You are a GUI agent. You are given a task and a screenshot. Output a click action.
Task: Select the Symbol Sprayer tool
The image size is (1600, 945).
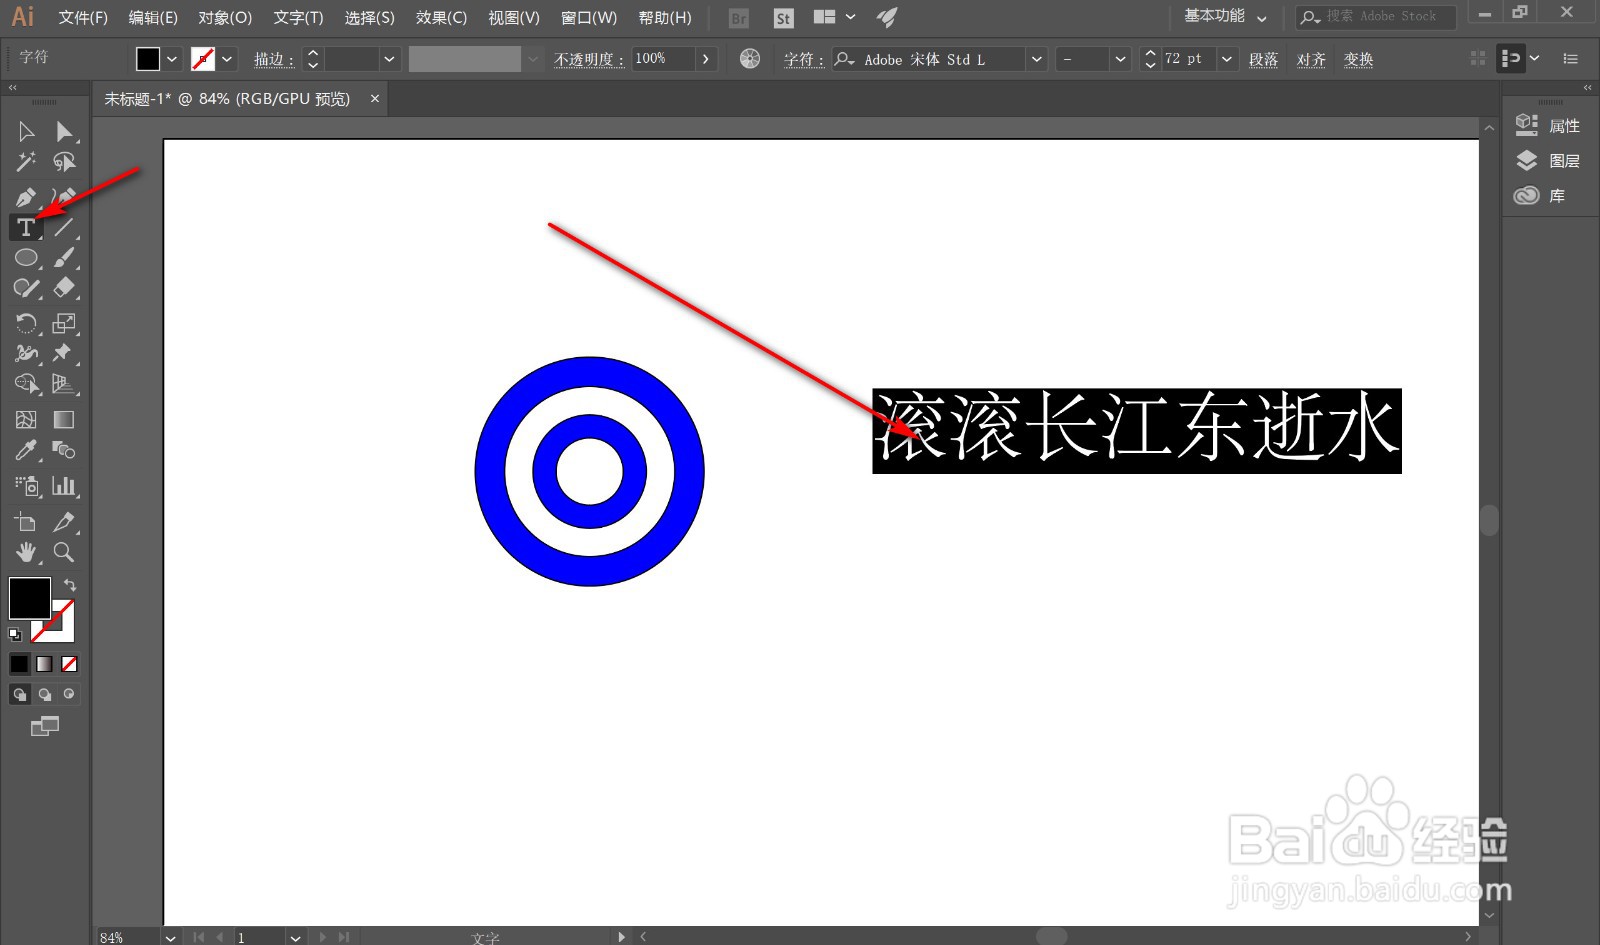click(26, 486)
